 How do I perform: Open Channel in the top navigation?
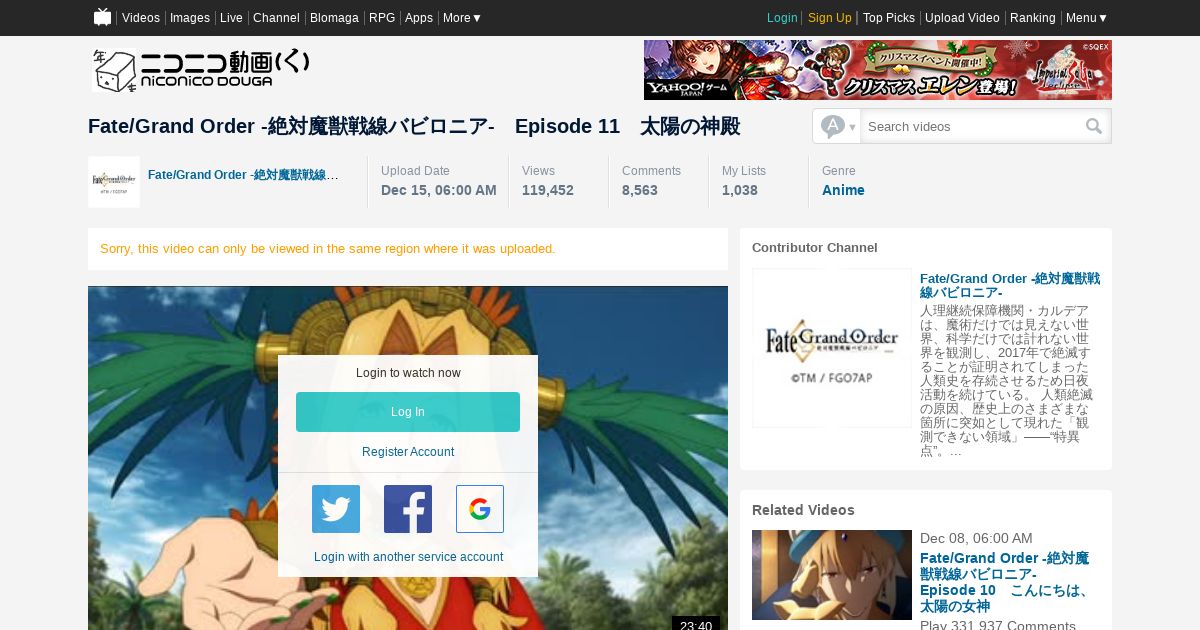276,18
